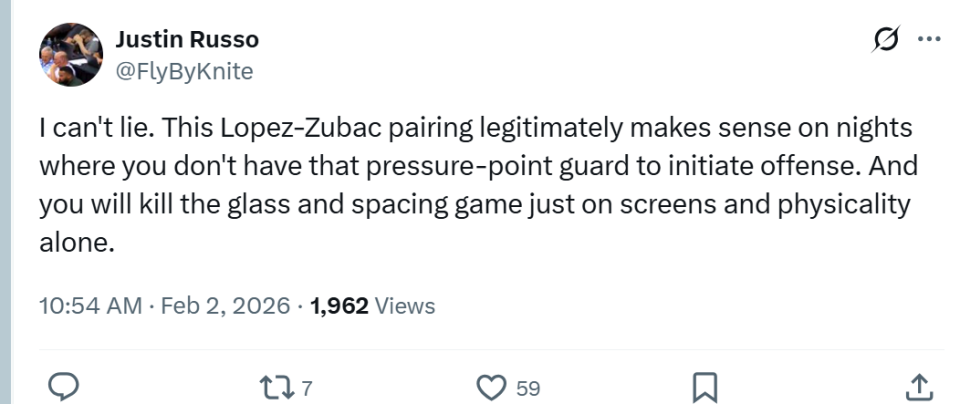960x404 pixels.
Task: Click the like count number 59
Action: [528, 387]
